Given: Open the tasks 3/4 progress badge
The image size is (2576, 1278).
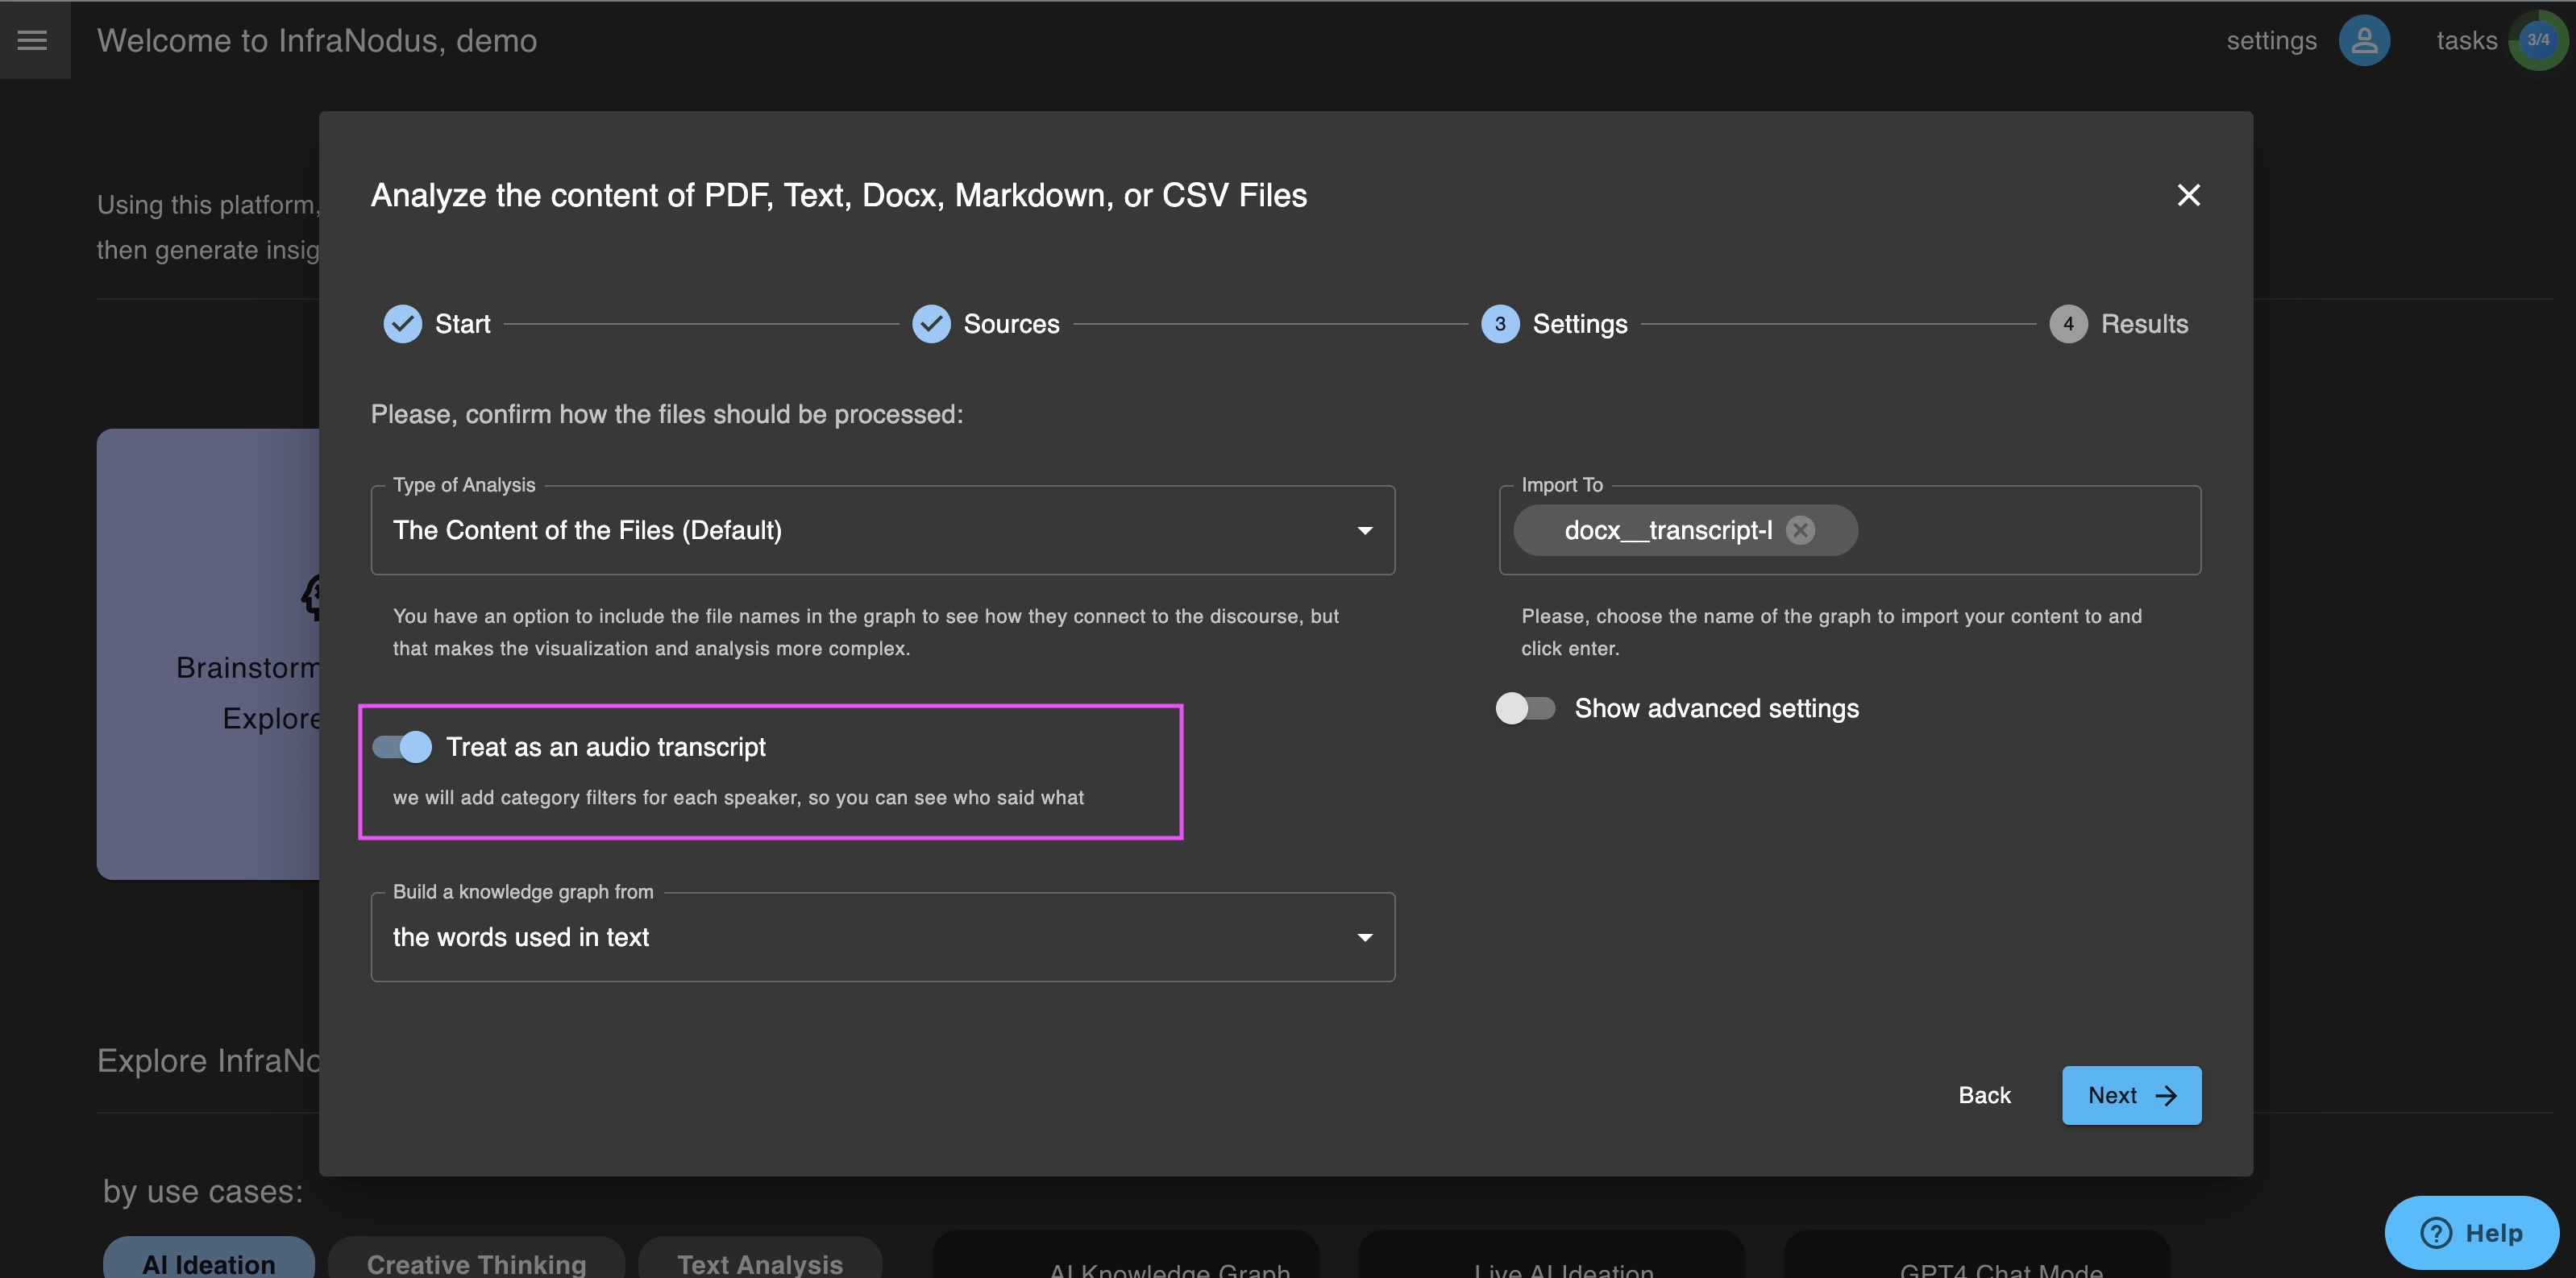Looking at the screenshot, I should 2538,40.
